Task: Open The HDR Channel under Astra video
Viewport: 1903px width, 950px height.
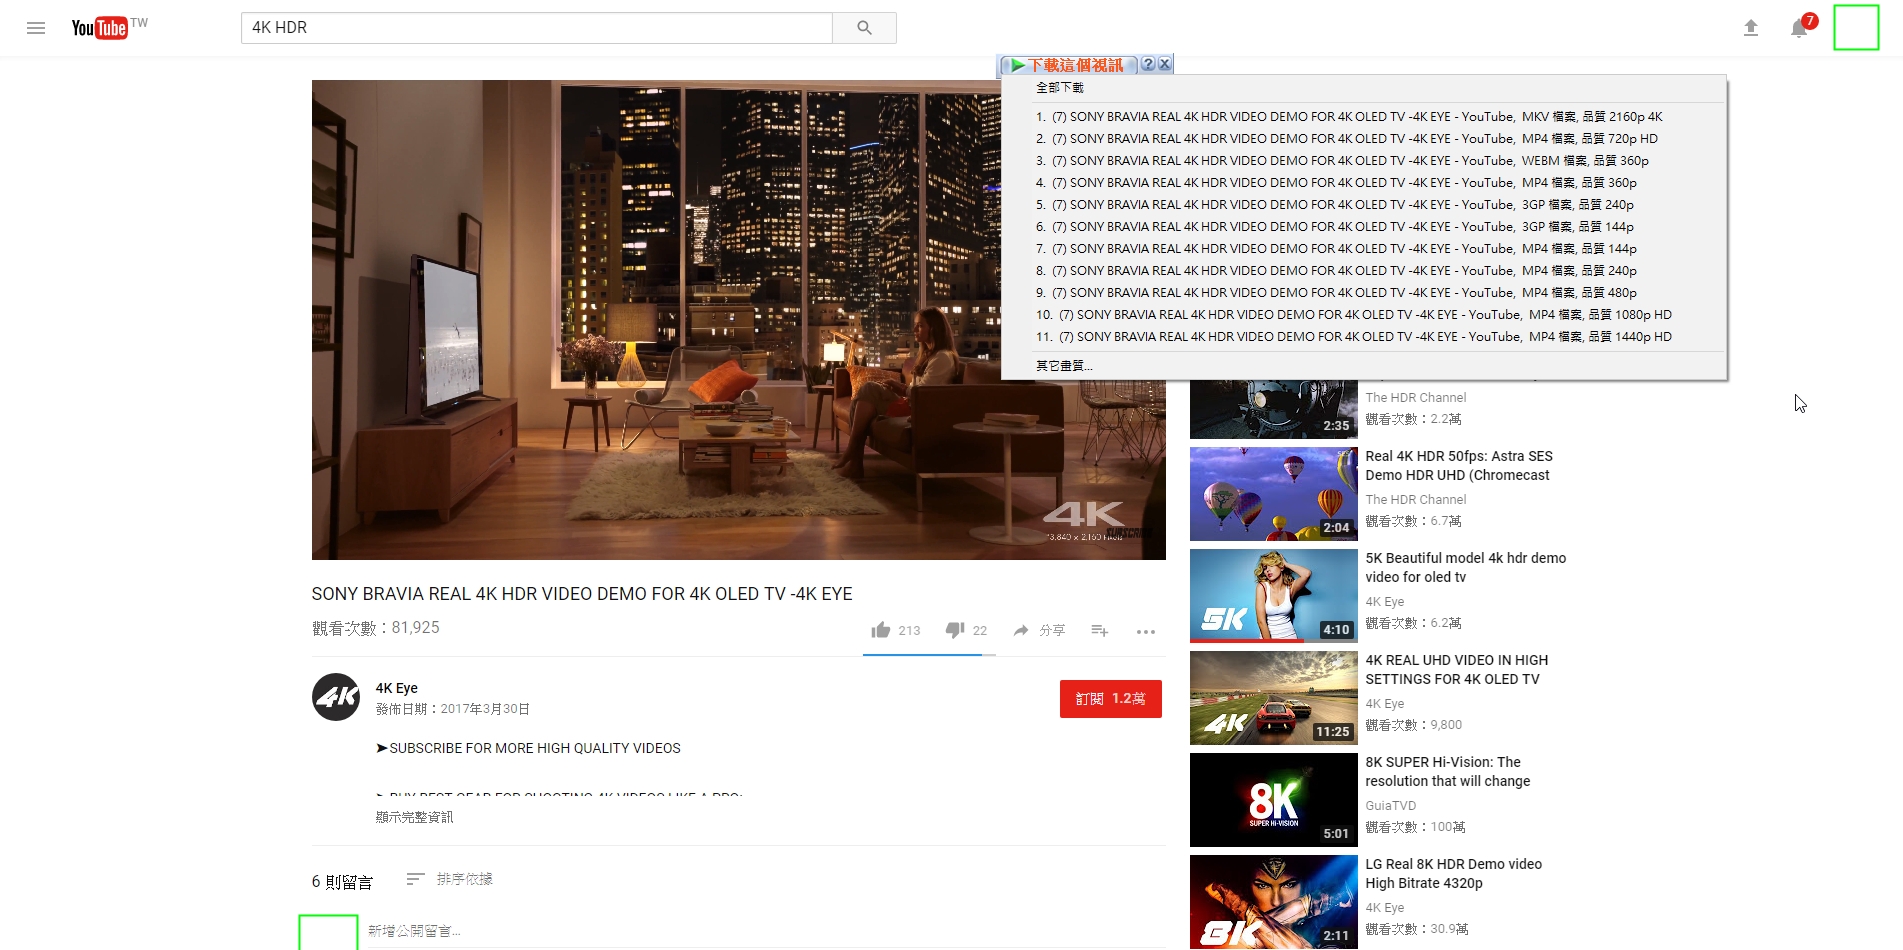Action: (1415, 500)
